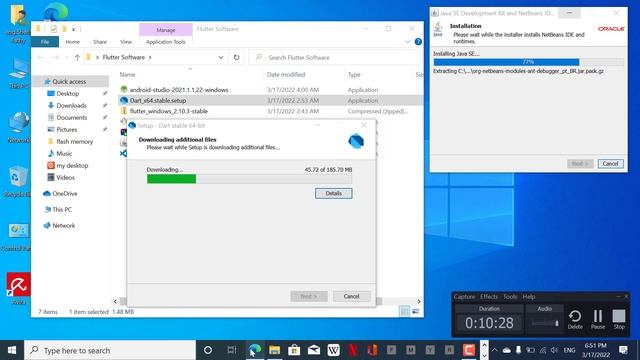
Task: Select Network in navigation pane
Action: click(x=63, y=225)
